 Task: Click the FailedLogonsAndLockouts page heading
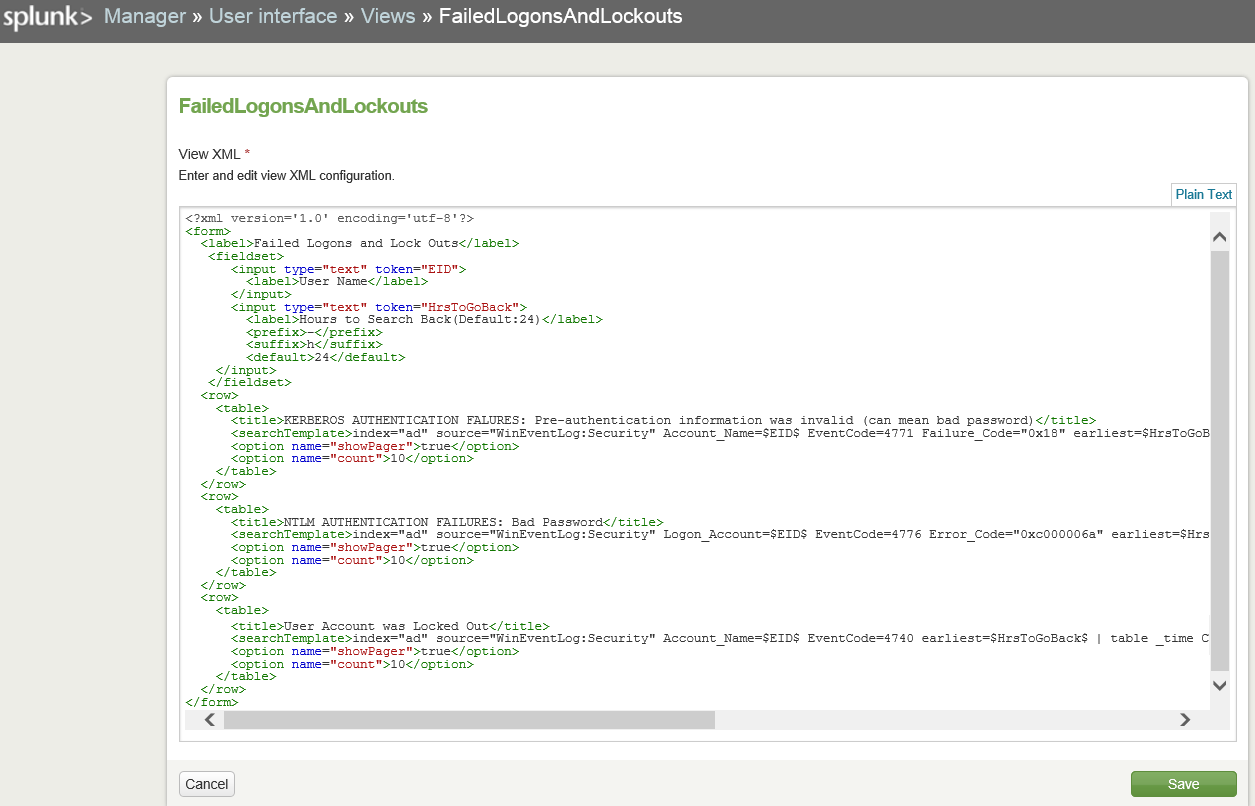click(303, 105)
